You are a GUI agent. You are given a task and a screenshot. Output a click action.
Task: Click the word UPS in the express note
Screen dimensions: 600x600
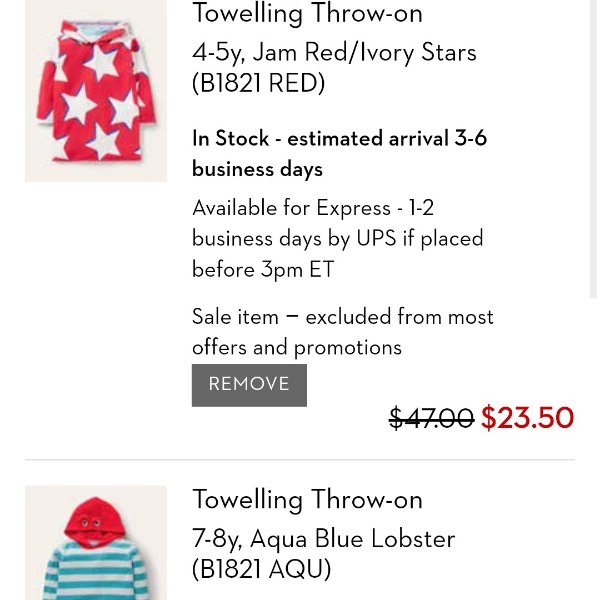[376, 239]
